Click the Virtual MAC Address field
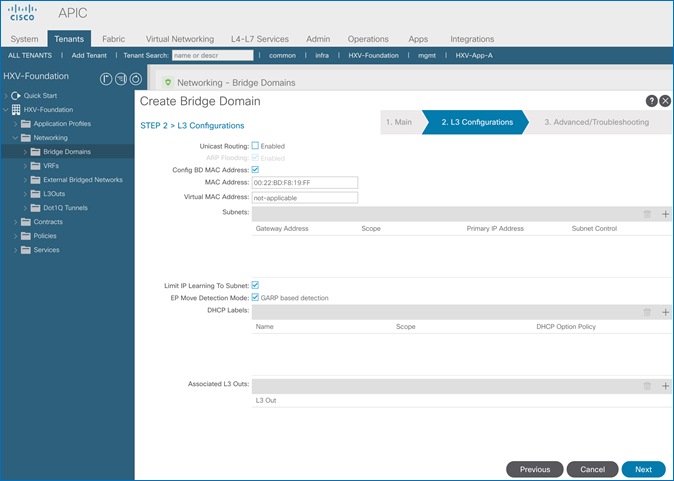674x481 pixels. pyautogui.click(x=305, y=198)
